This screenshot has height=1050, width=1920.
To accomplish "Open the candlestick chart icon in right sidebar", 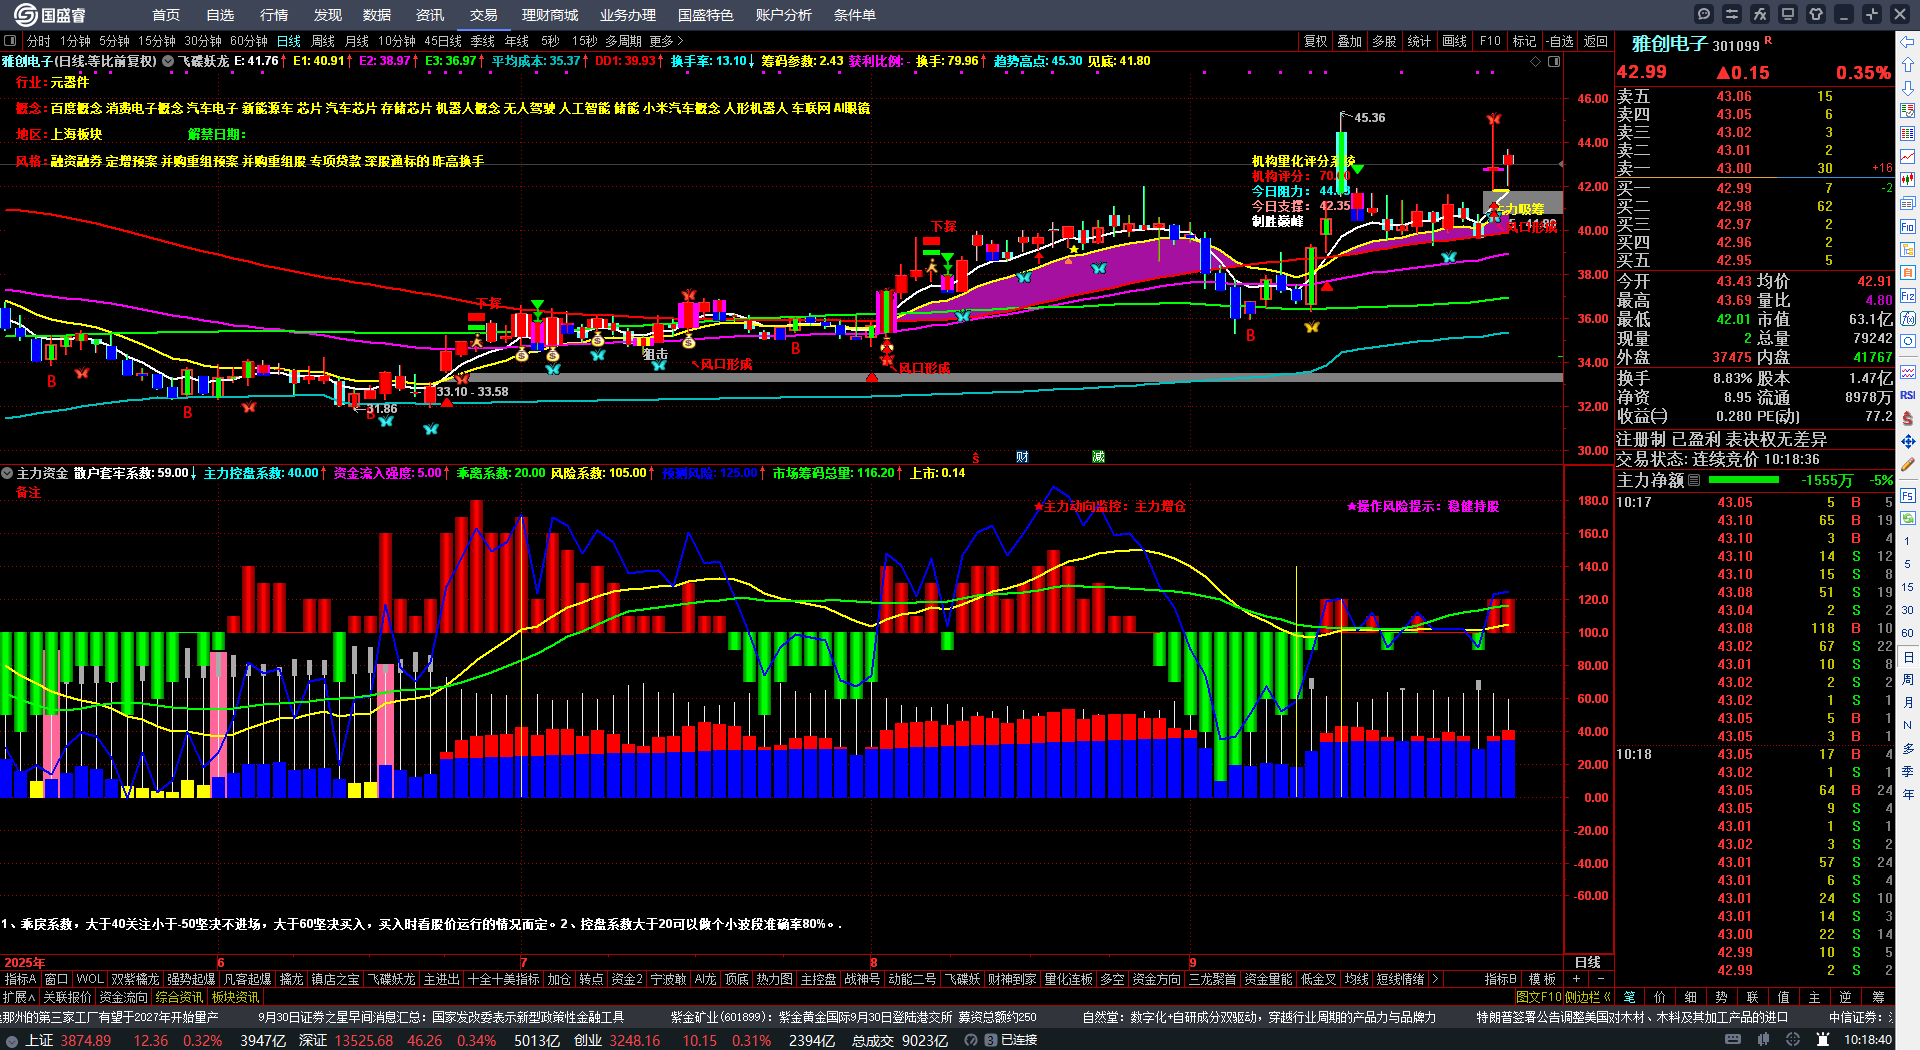I will point(1908,180).
